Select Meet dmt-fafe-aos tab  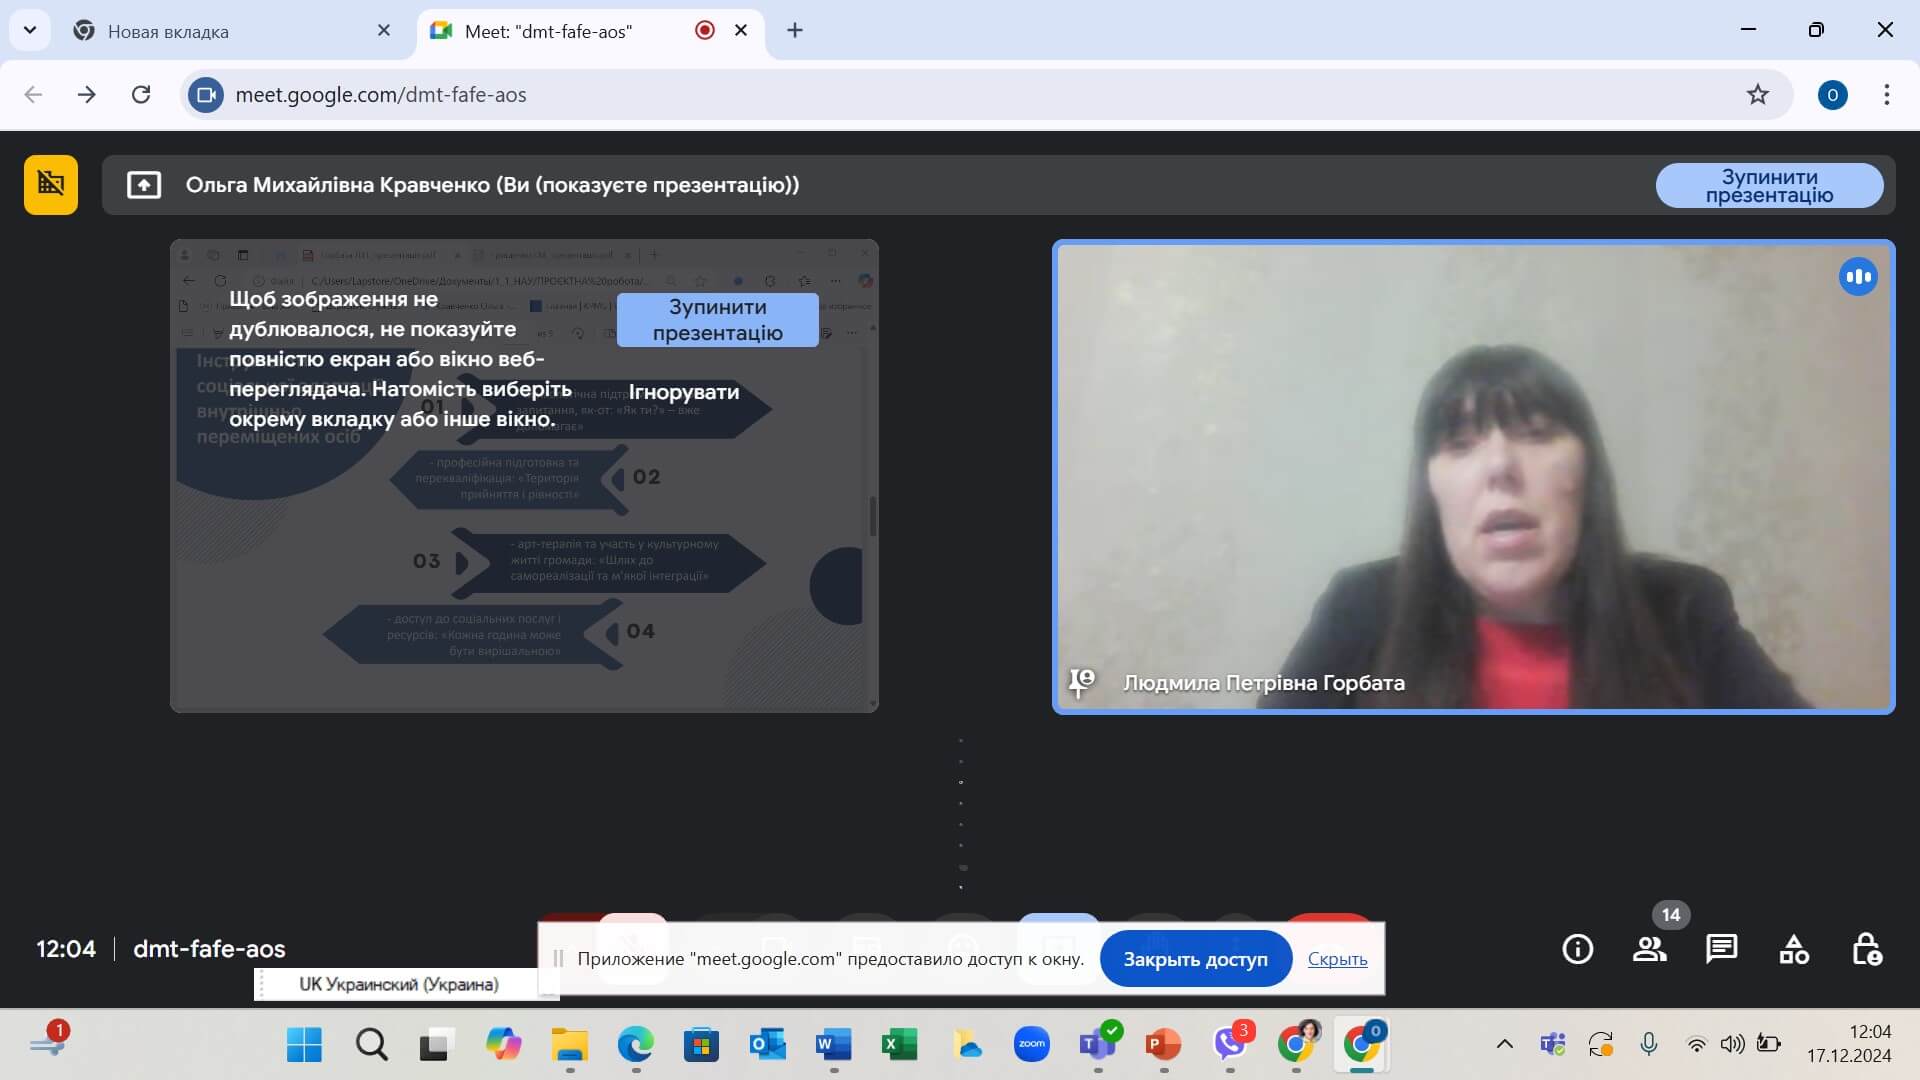(x=548, y=31)
